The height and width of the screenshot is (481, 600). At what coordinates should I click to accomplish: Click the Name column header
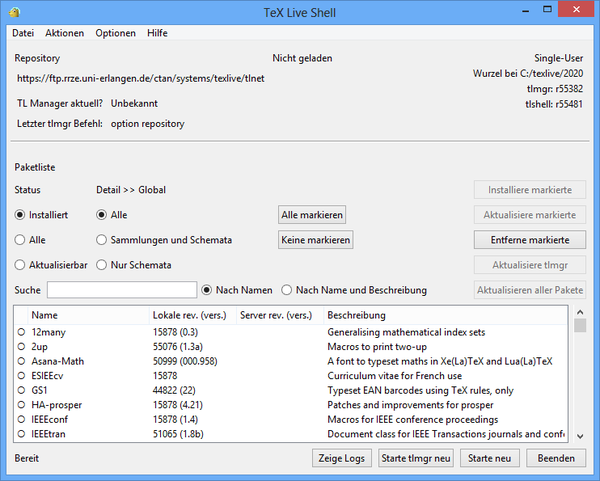(x=88, y=315)
